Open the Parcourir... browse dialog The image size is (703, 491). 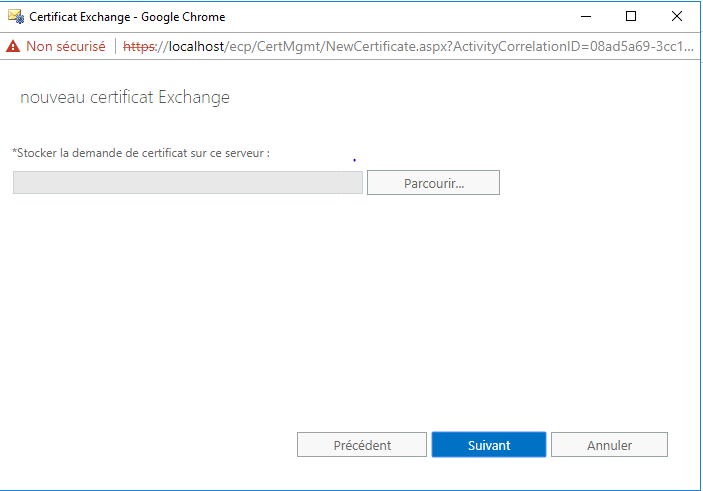[x=433, y=182]
